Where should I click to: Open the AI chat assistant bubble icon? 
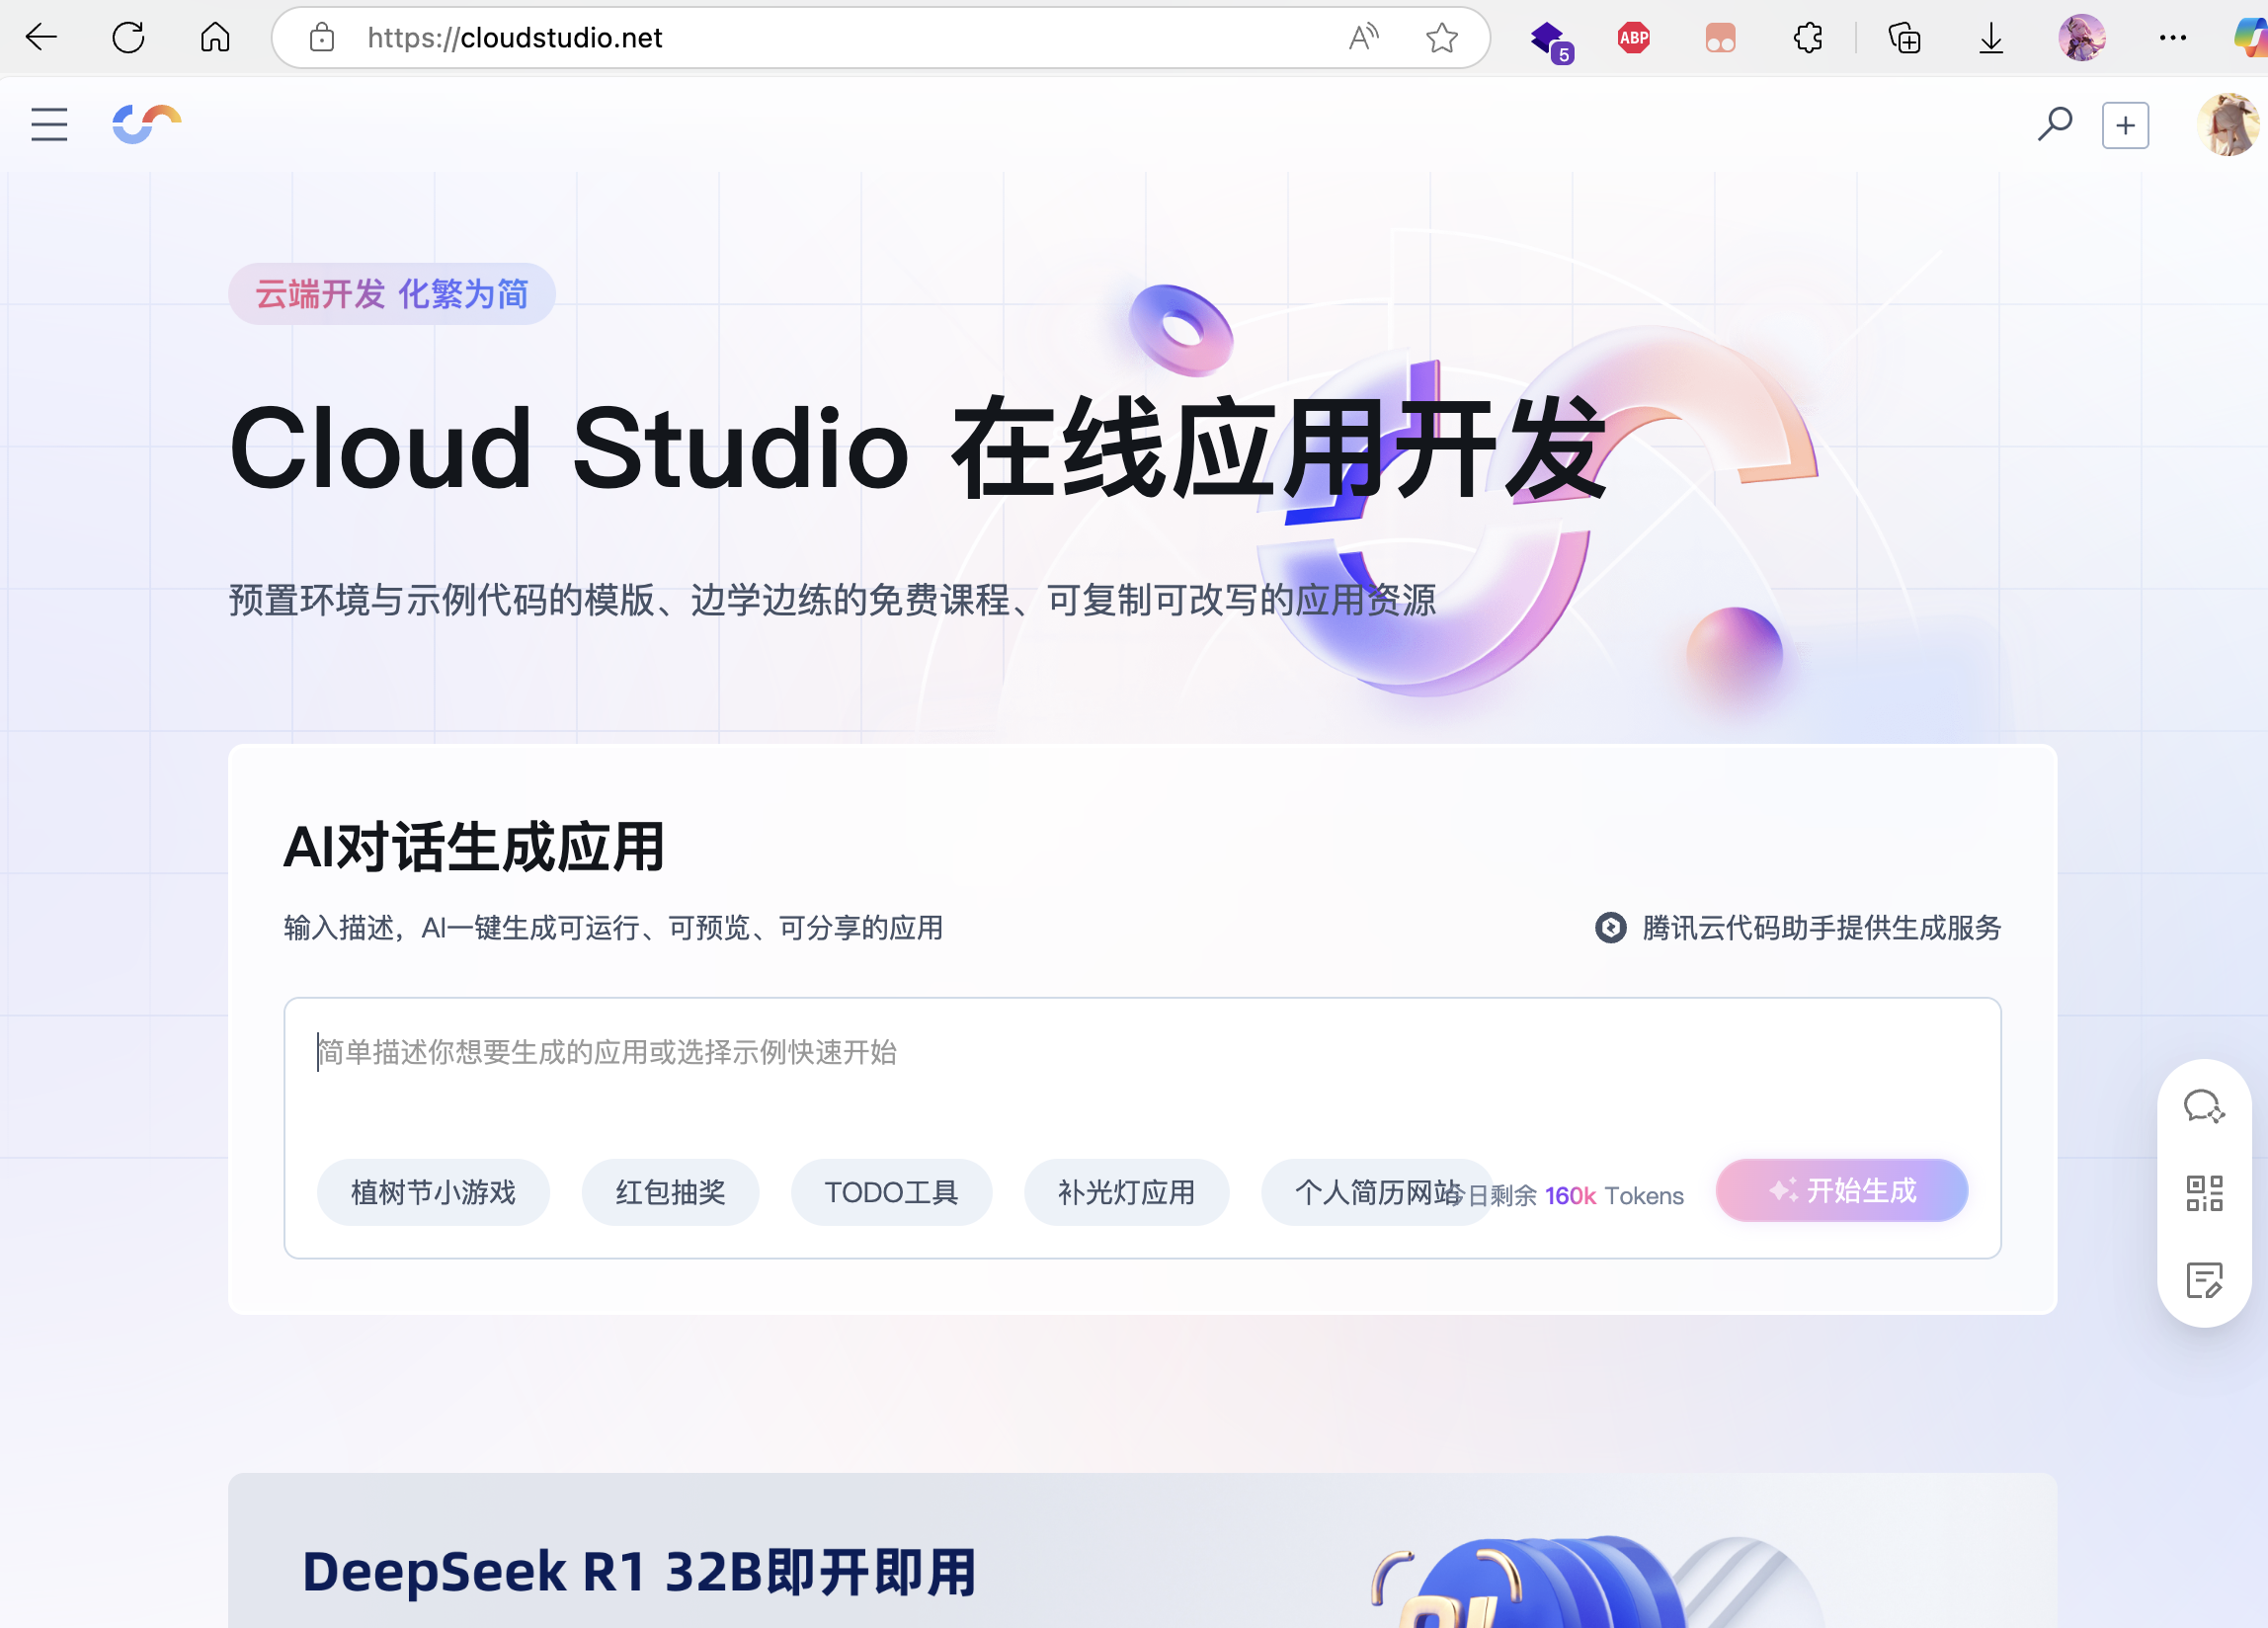coord(2203,1108)
